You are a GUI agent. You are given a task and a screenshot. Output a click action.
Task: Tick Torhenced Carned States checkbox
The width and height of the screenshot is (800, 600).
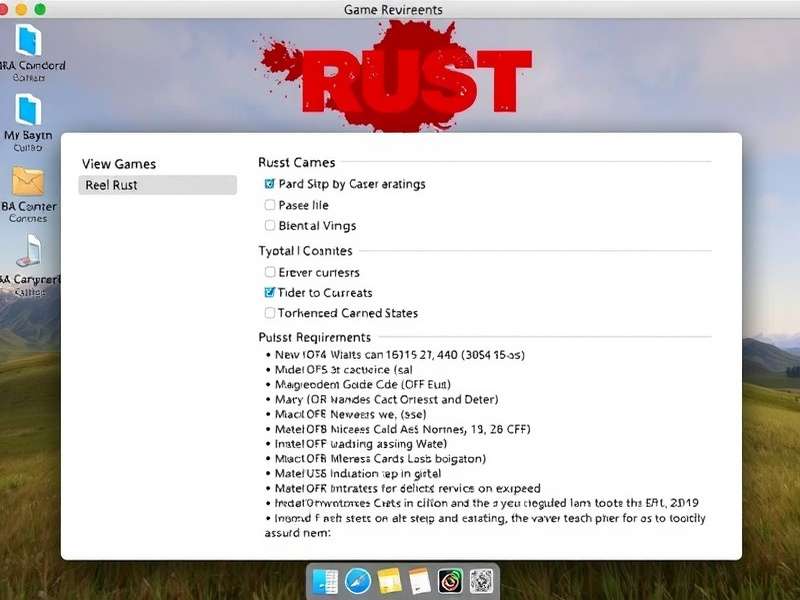pos(270,313)
